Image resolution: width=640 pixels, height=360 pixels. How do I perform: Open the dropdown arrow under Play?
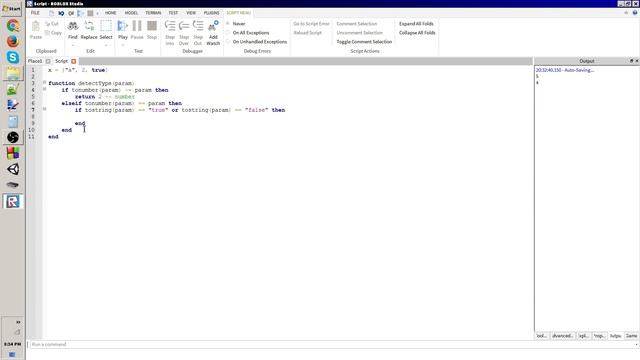pos(122,45)
